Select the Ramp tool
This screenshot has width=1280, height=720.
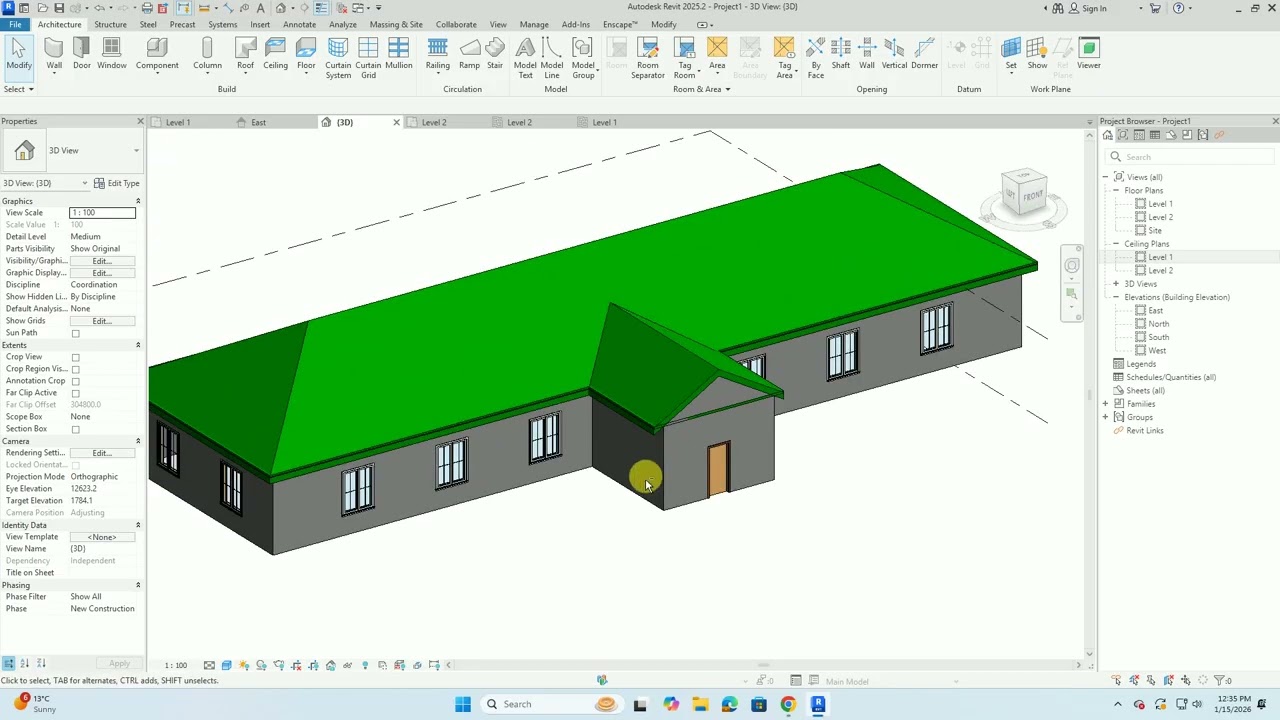pos(469,54)
